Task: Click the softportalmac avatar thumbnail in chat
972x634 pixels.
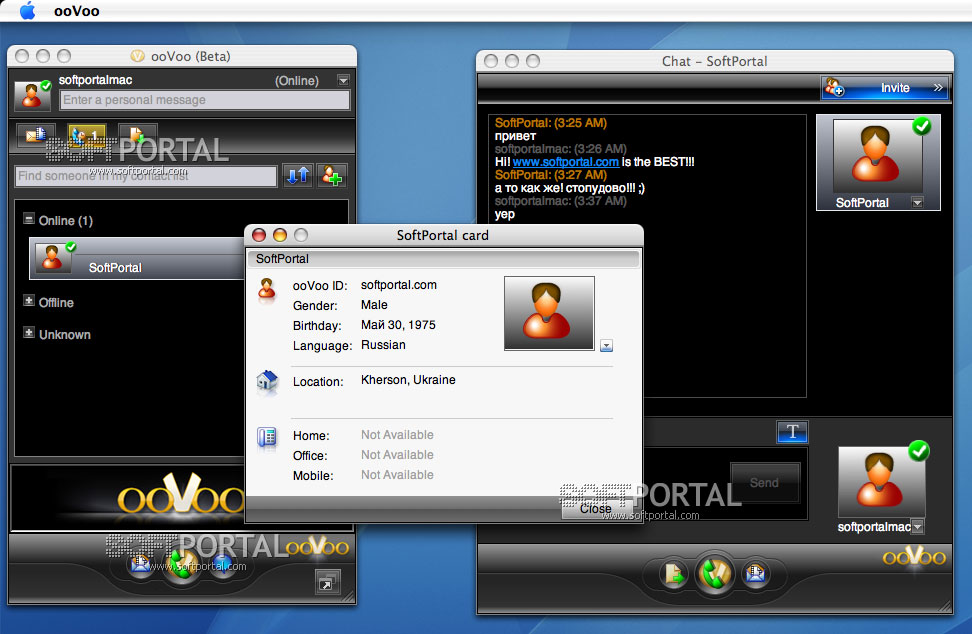Action: pyautogui.click(x=881, y=482)
